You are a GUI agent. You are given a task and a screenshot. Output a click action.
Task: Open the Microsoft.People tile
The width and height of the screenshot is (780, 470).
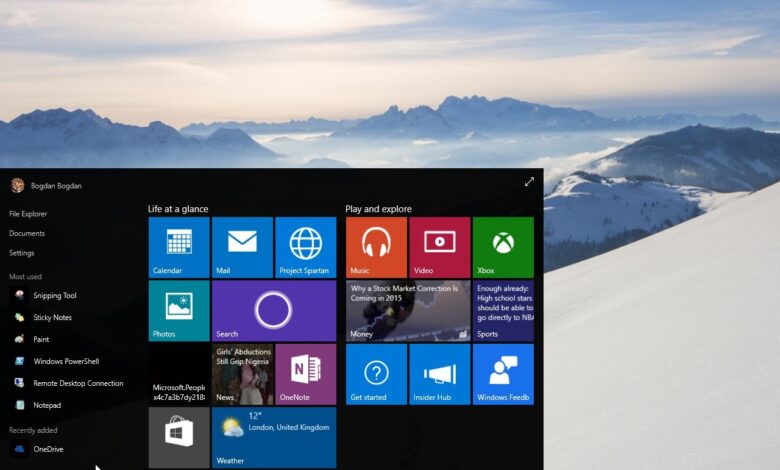point(179,374)
